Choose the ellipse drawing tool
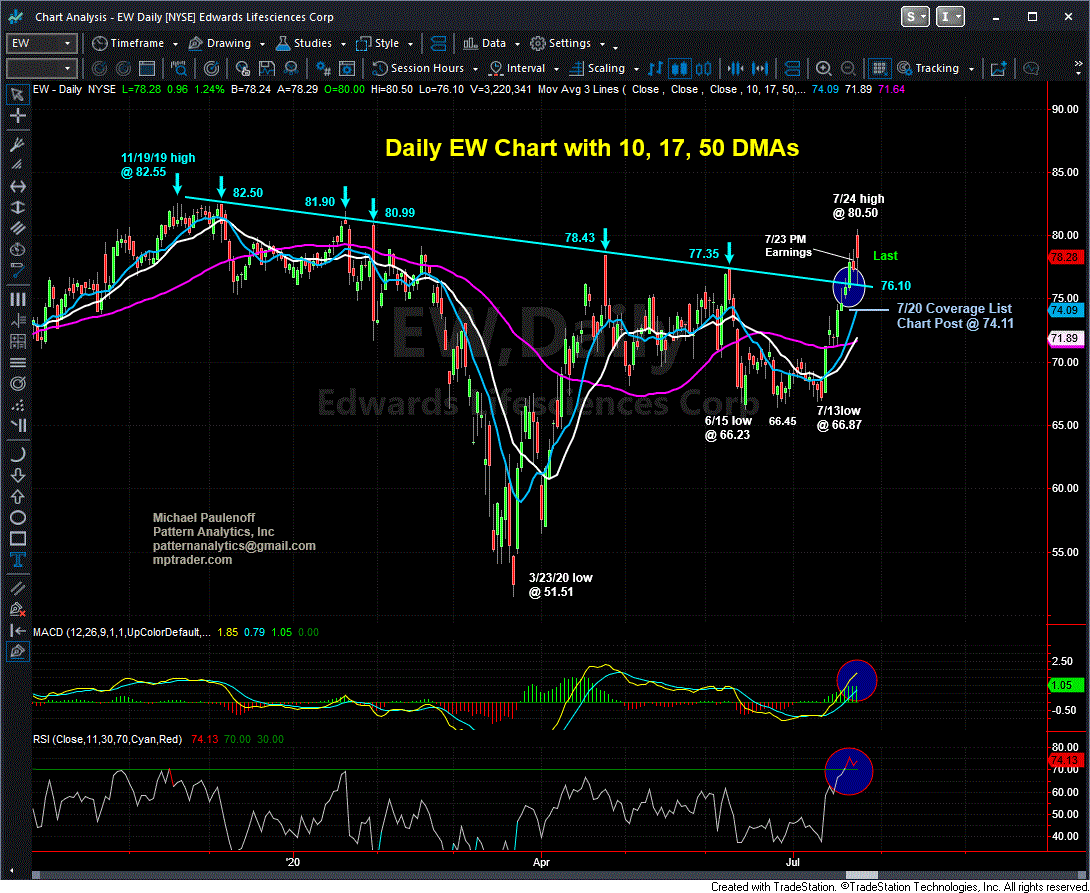Viewport: 1090px width, 893px height. [17, 518]
